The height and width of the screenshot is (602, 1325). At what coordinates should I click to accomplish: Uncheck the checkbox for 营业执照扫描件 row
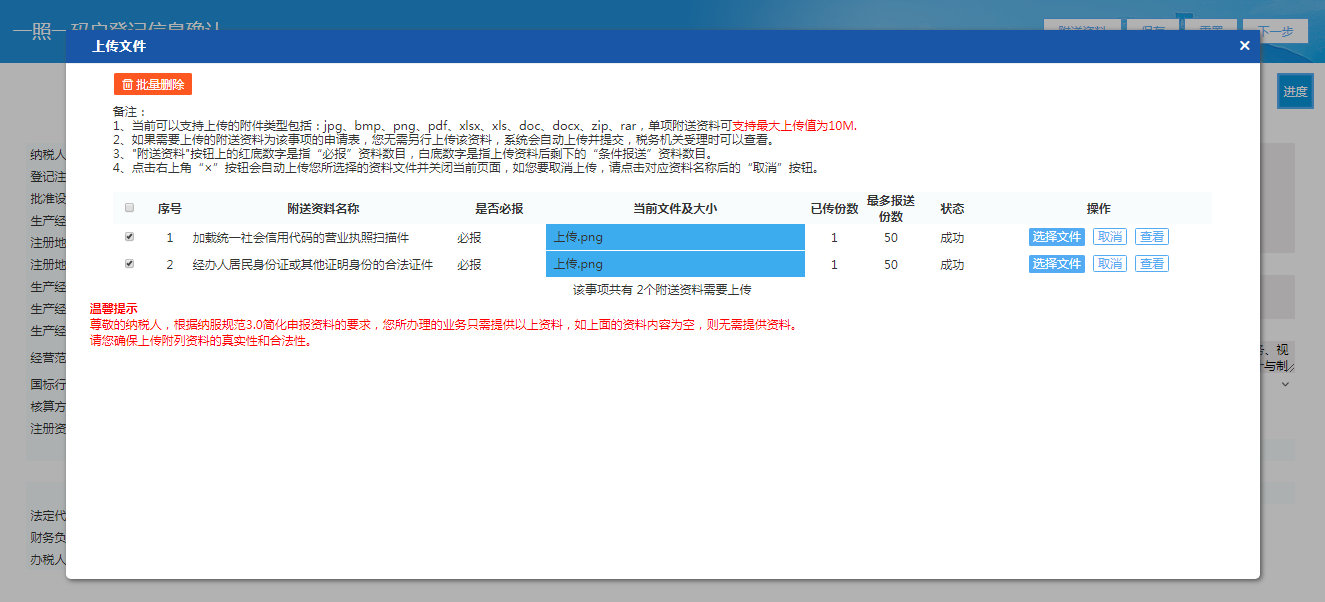coord(128,237)
